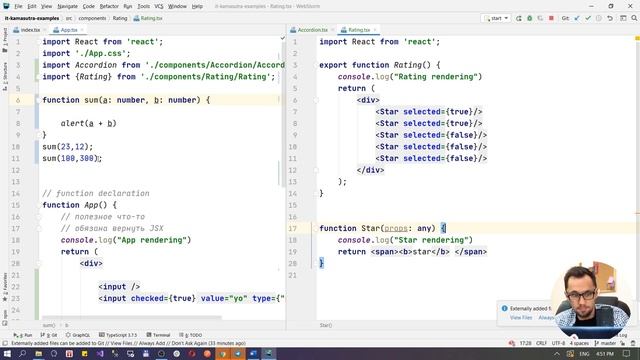Open the Run tool window button
This screenshot has height=360, width=640.
tap(23, 335)
